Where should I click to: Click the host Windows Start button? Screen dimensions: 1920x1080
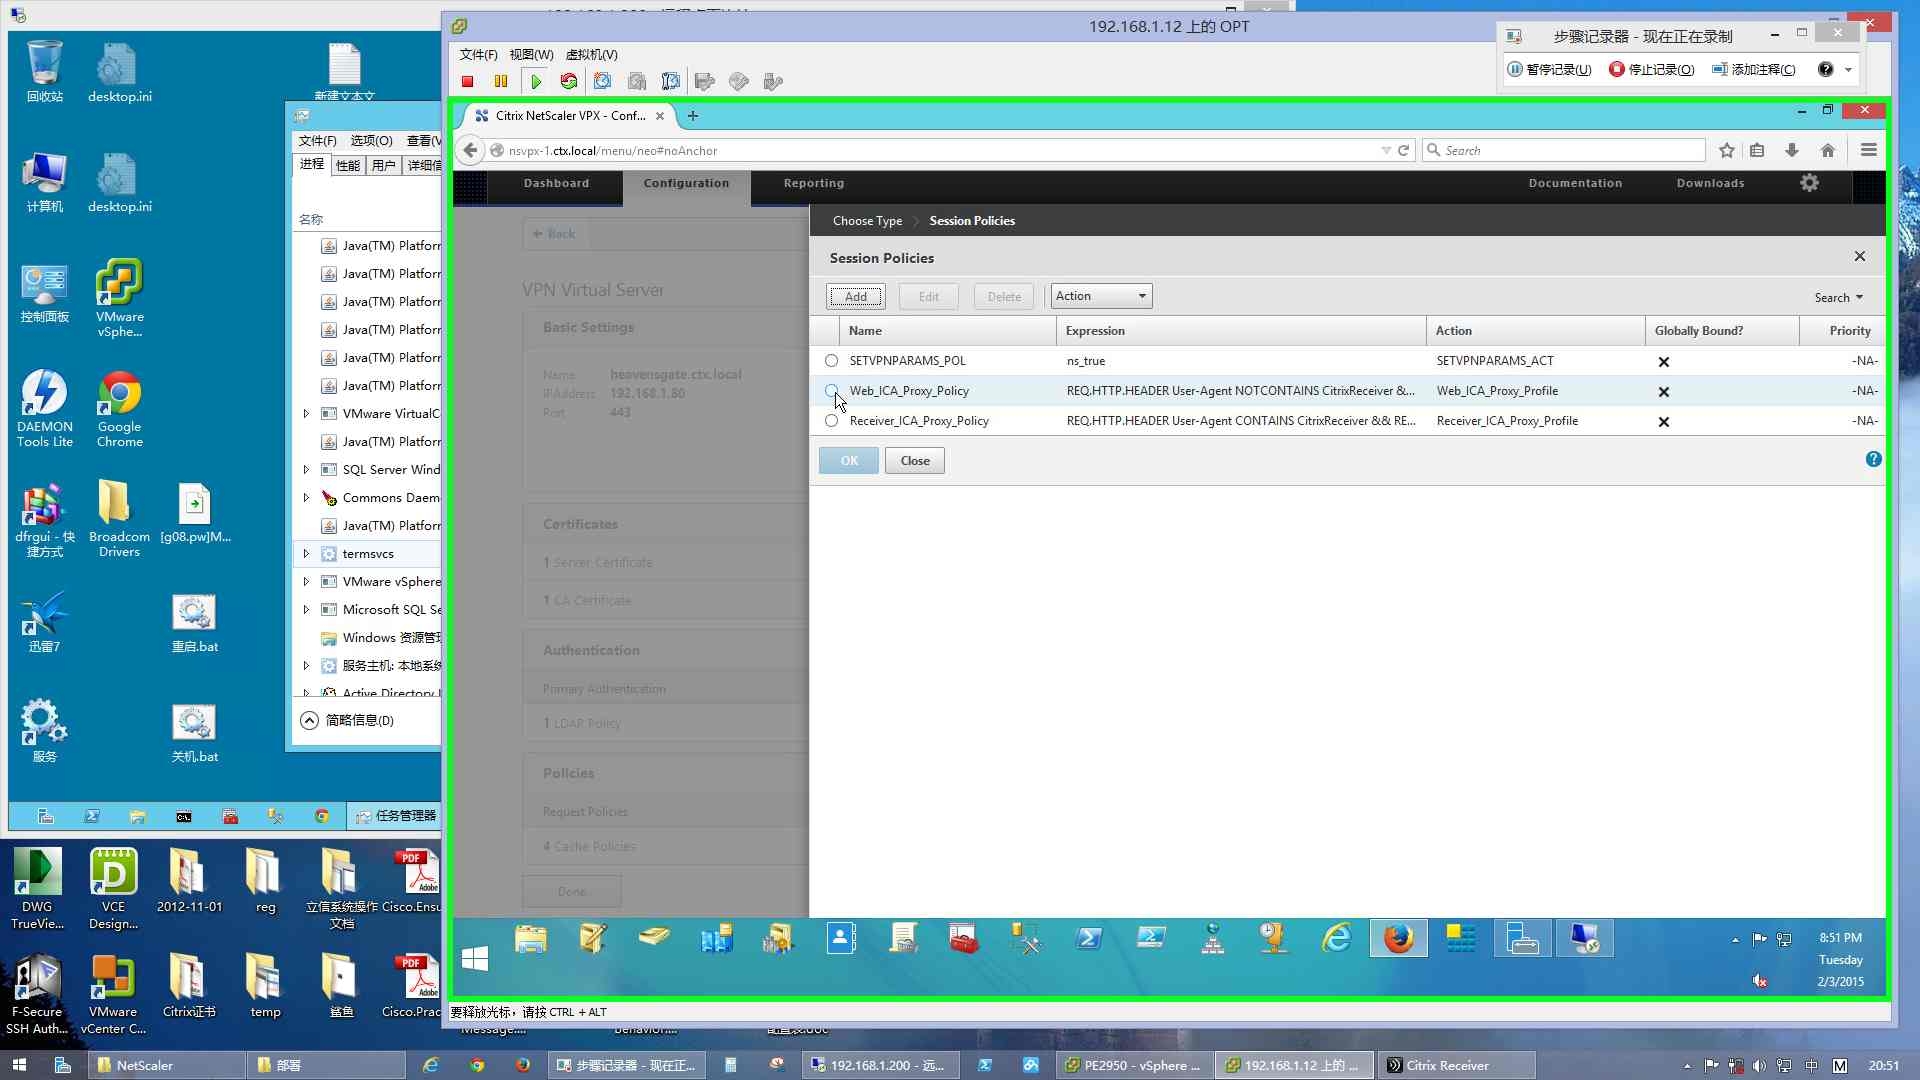(x=19, y=1066)
